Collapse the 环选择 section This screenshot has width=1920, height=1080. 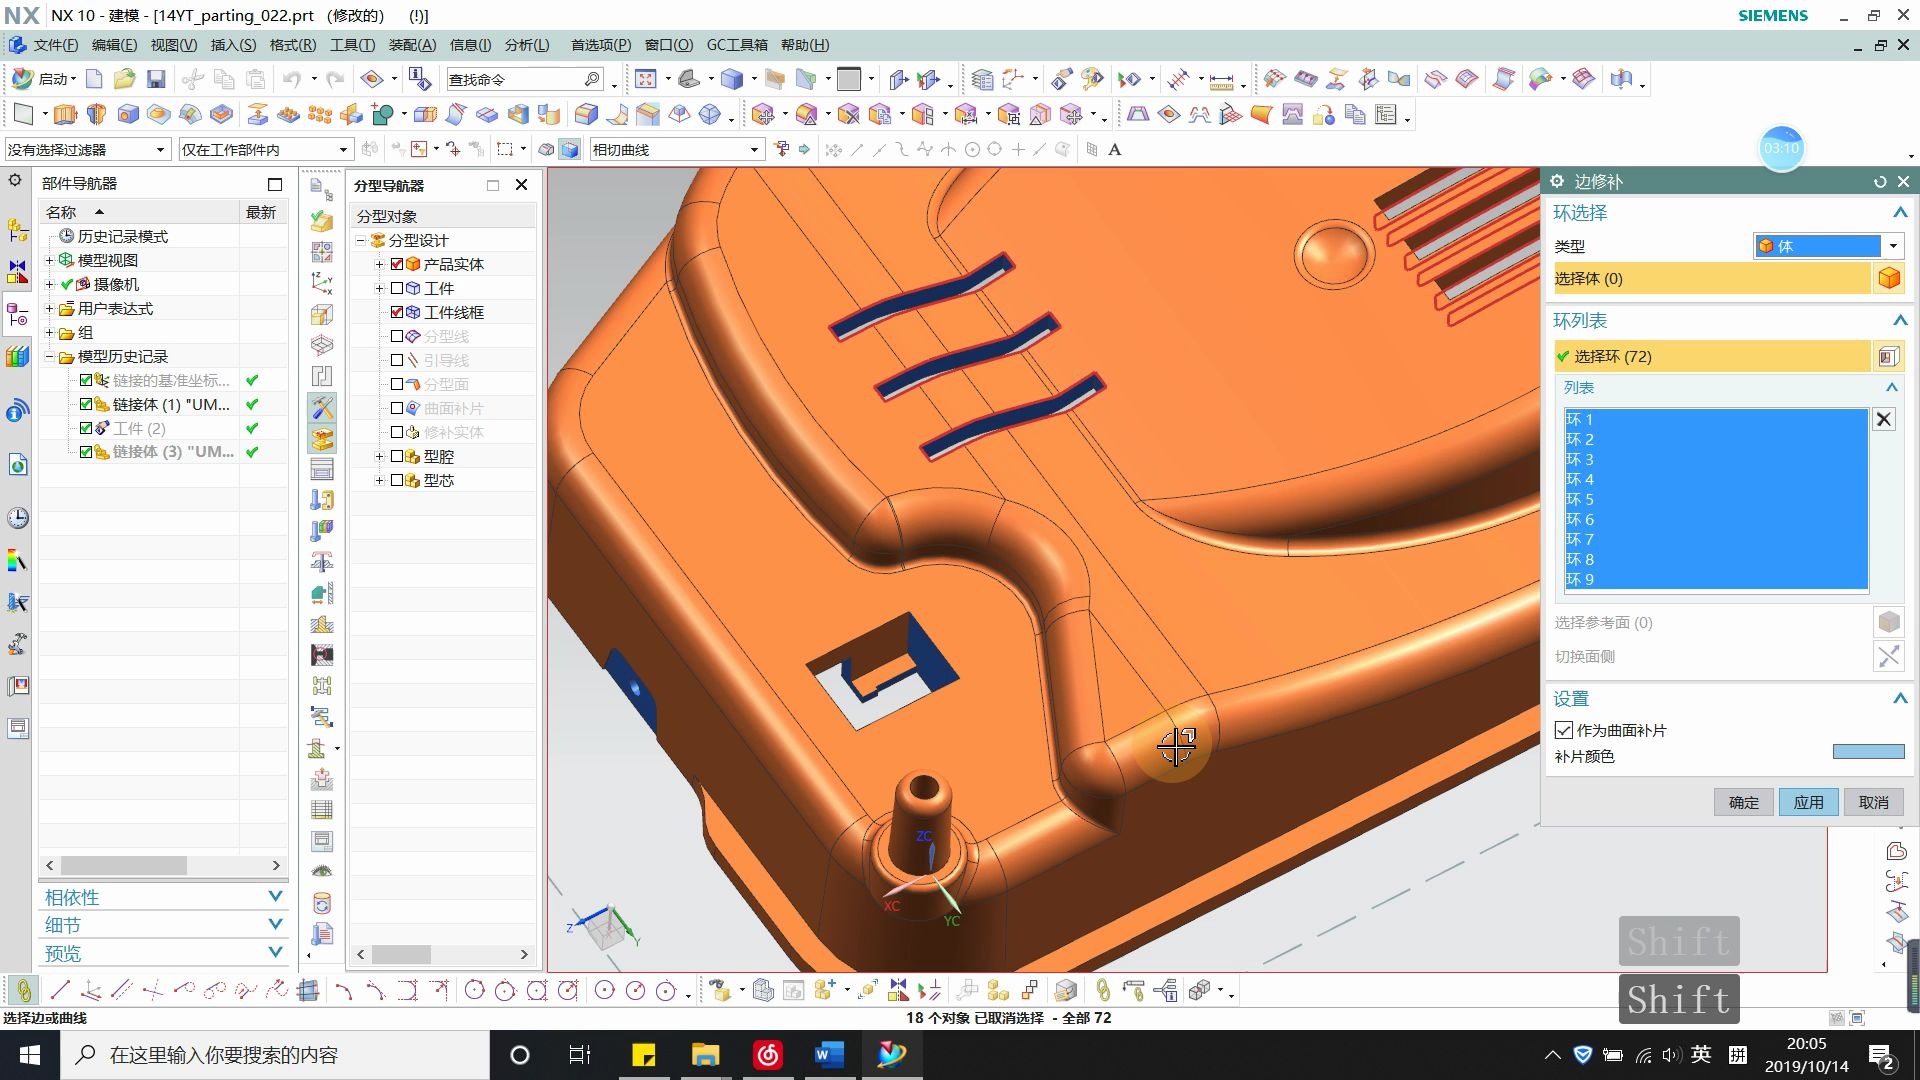(x=1899, y=212)
